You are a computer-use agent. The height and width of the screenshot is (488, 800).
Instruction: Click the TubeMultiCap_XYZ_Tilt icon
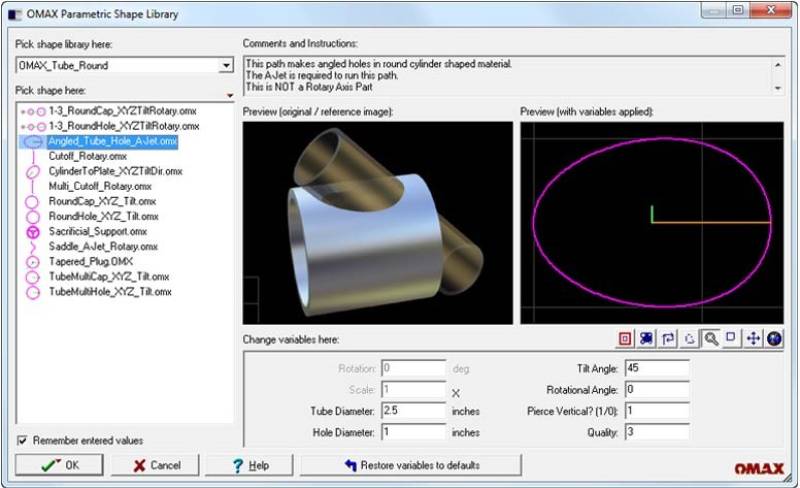(33, 277)
